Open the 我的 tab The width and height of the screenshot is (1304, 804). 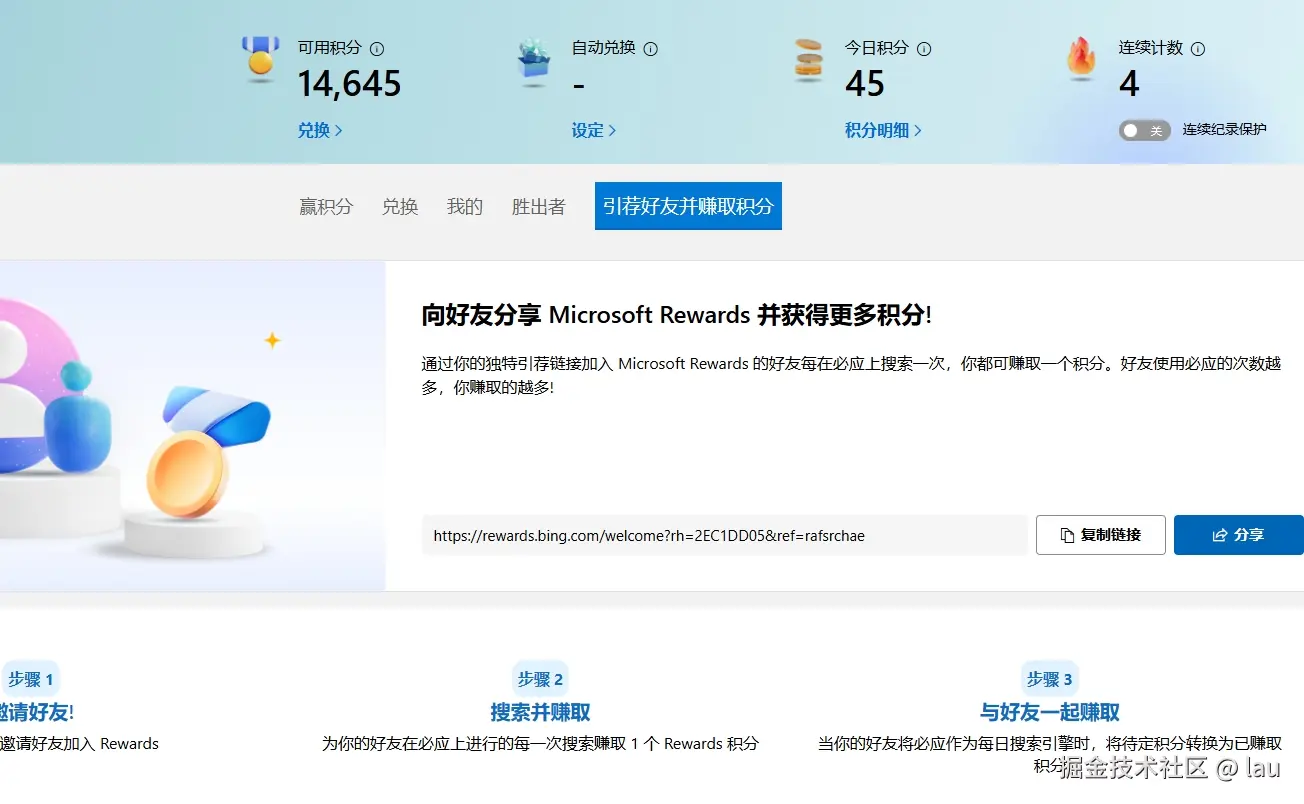(463, 206)
